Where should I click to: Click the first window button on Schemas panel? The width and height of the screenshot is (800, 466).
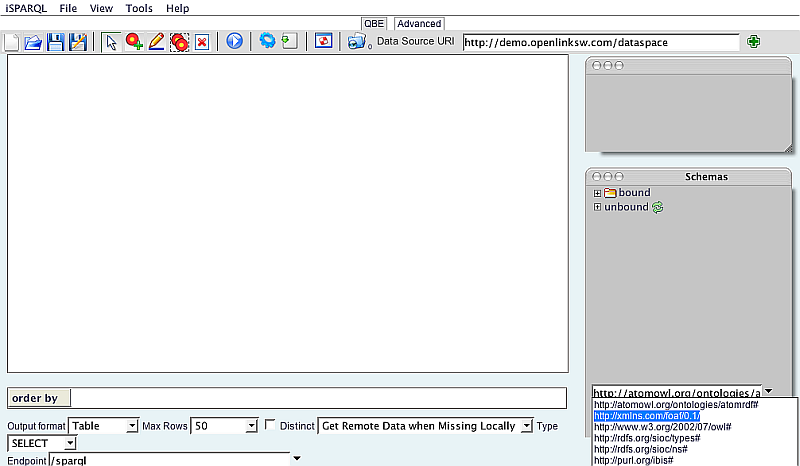[x=596, y=177]
